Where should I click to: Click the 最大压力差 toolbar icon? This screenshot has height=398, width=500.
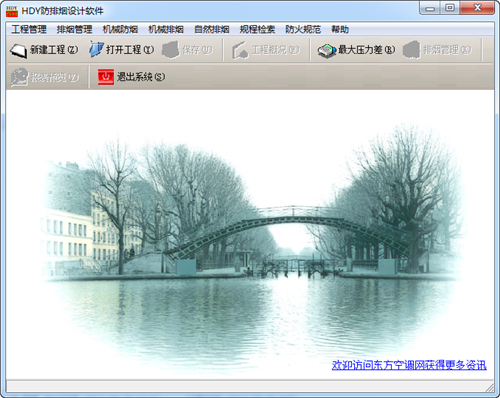click(x=327, y=50)
